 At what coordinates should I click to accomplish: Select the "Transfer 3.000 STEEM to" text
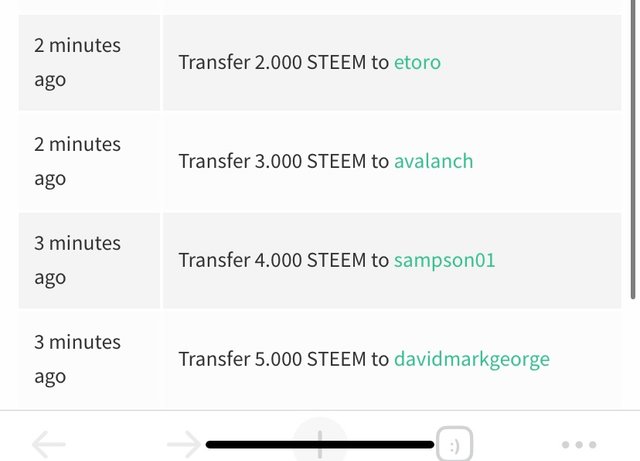[x=283, y=161]
